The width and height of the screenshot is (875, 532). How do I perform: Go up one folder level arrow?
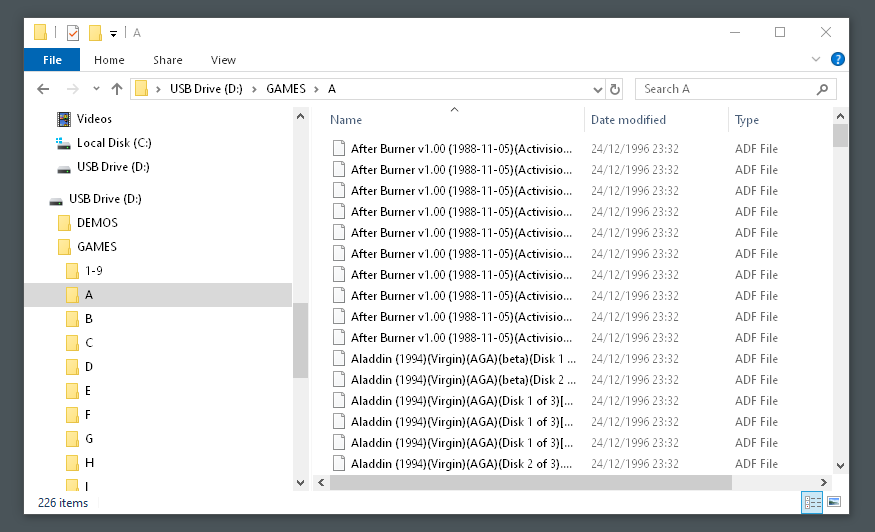(117, 89)
